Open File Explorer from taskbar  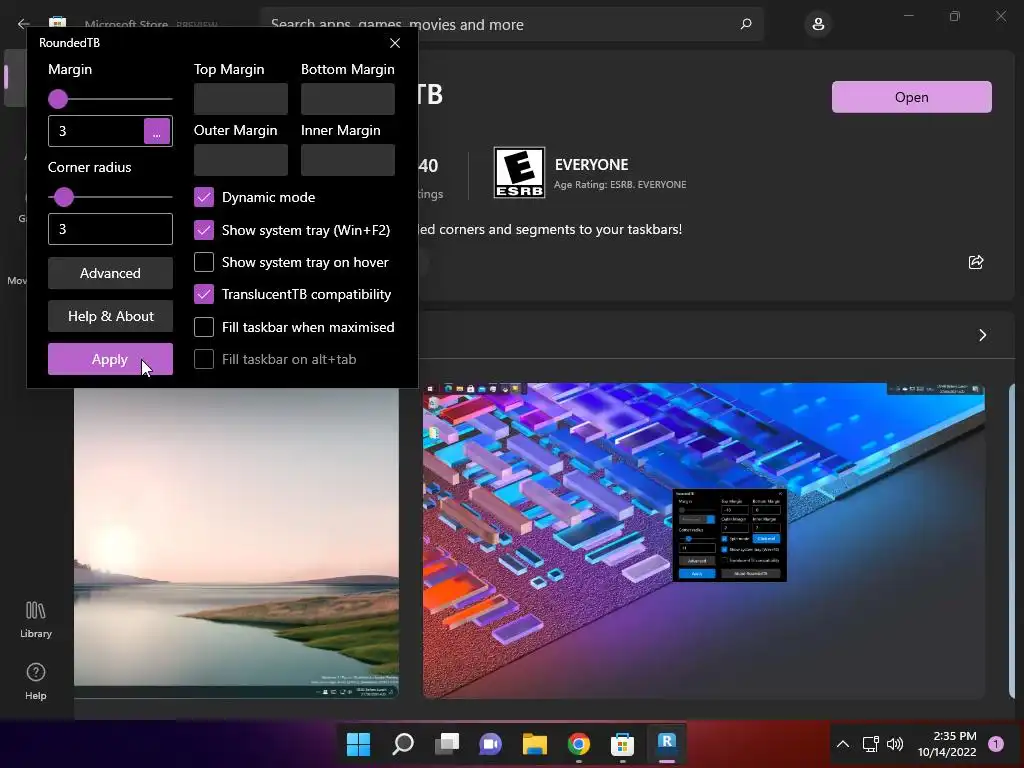(534, 744)
